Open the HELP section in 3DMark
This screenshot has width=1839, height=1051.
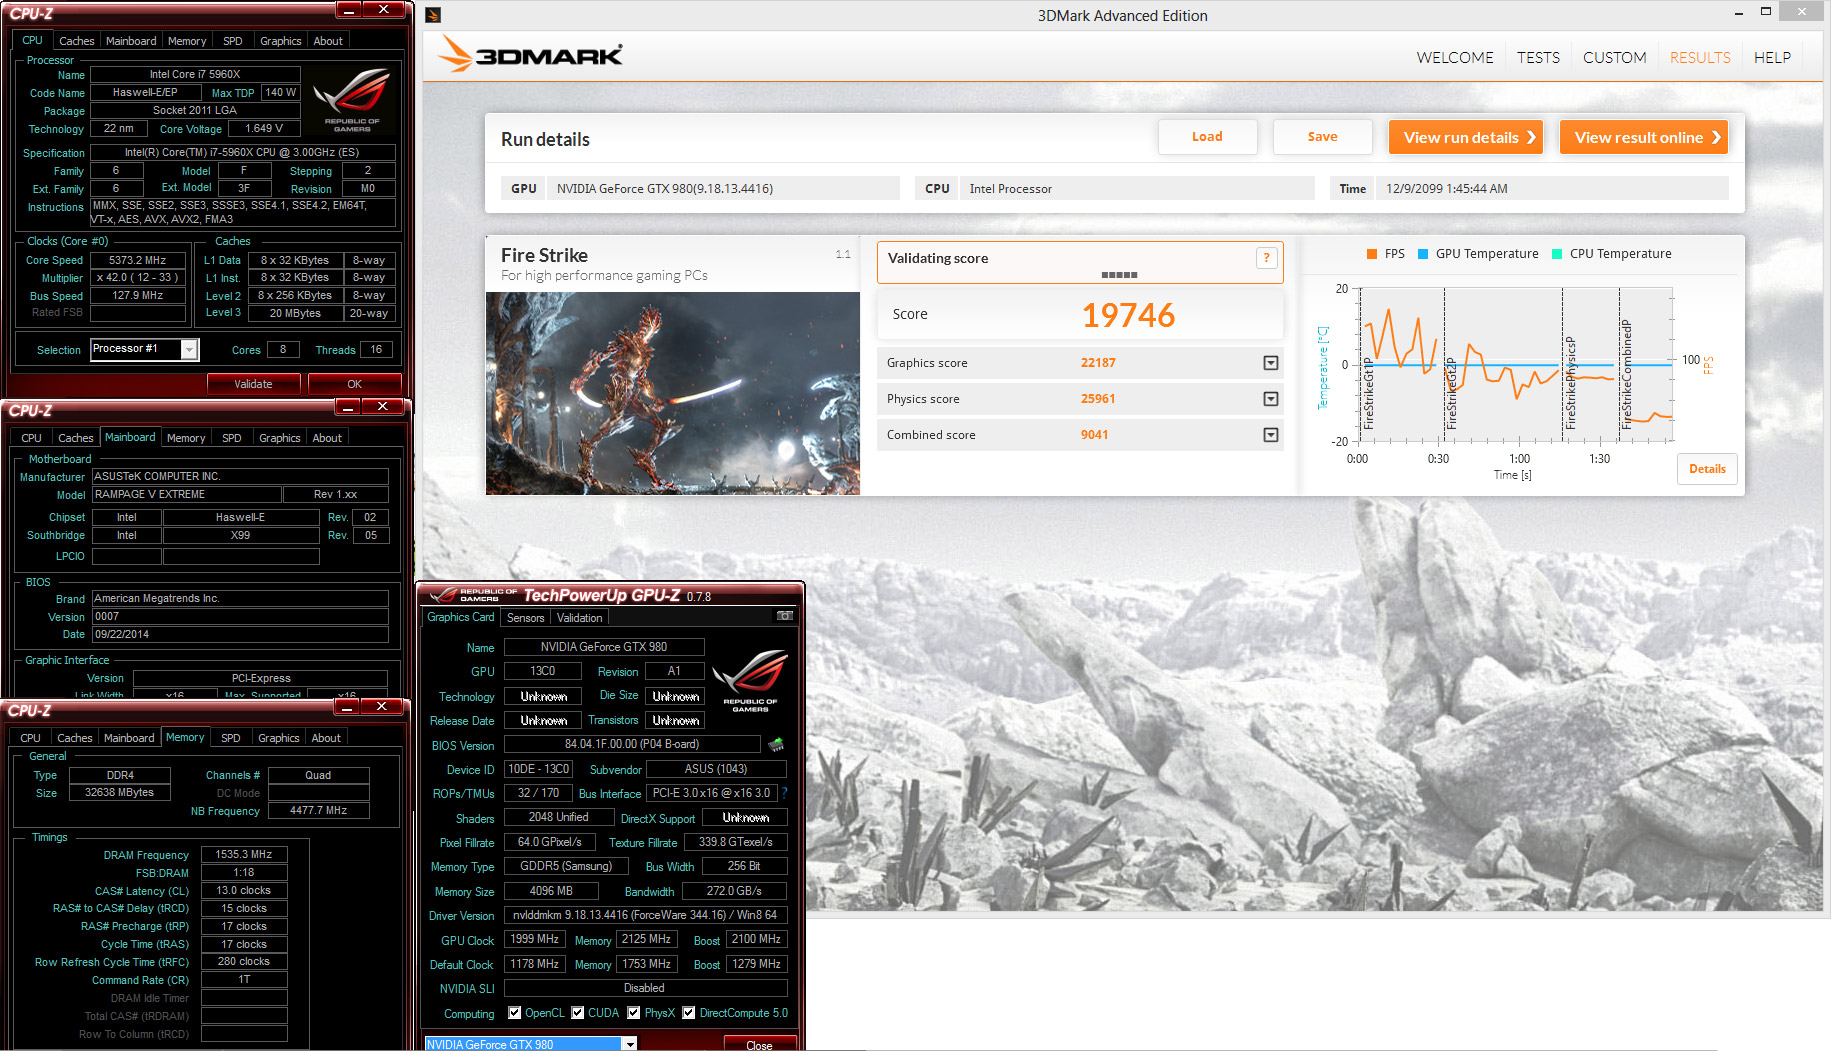coord(1772,58)
